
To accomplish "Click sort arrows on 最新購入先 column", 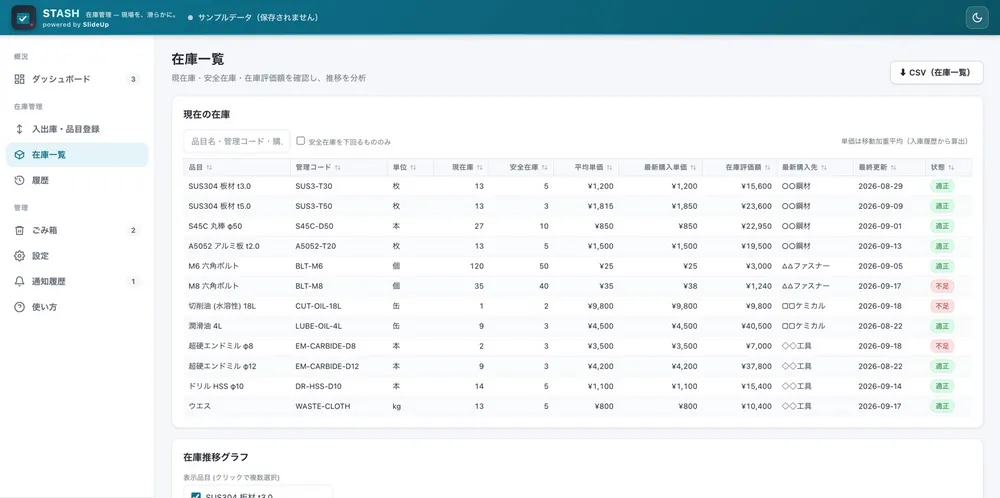I will click(x=824, y=167).
